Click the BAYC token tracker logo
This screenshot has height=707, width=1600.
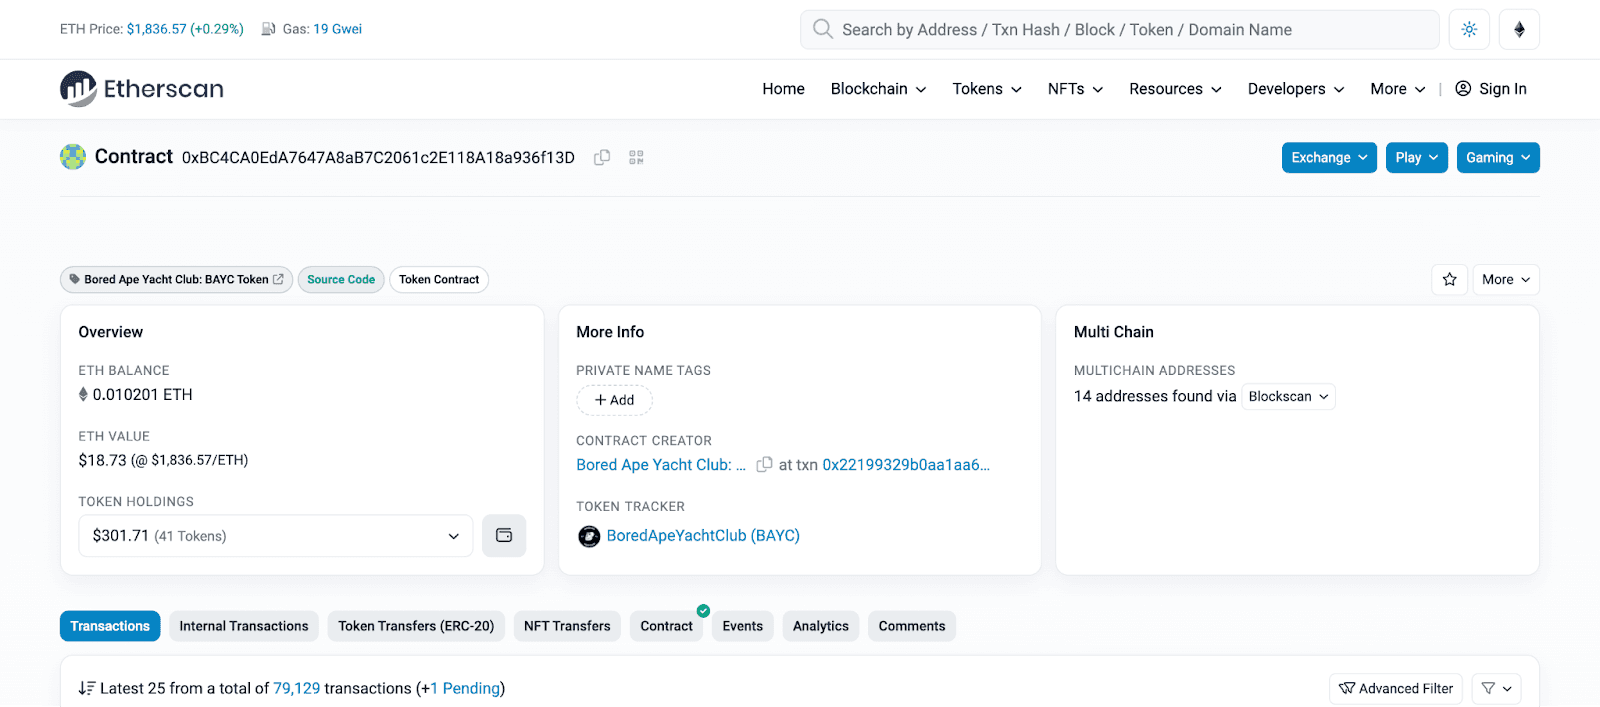coord(589,536)
